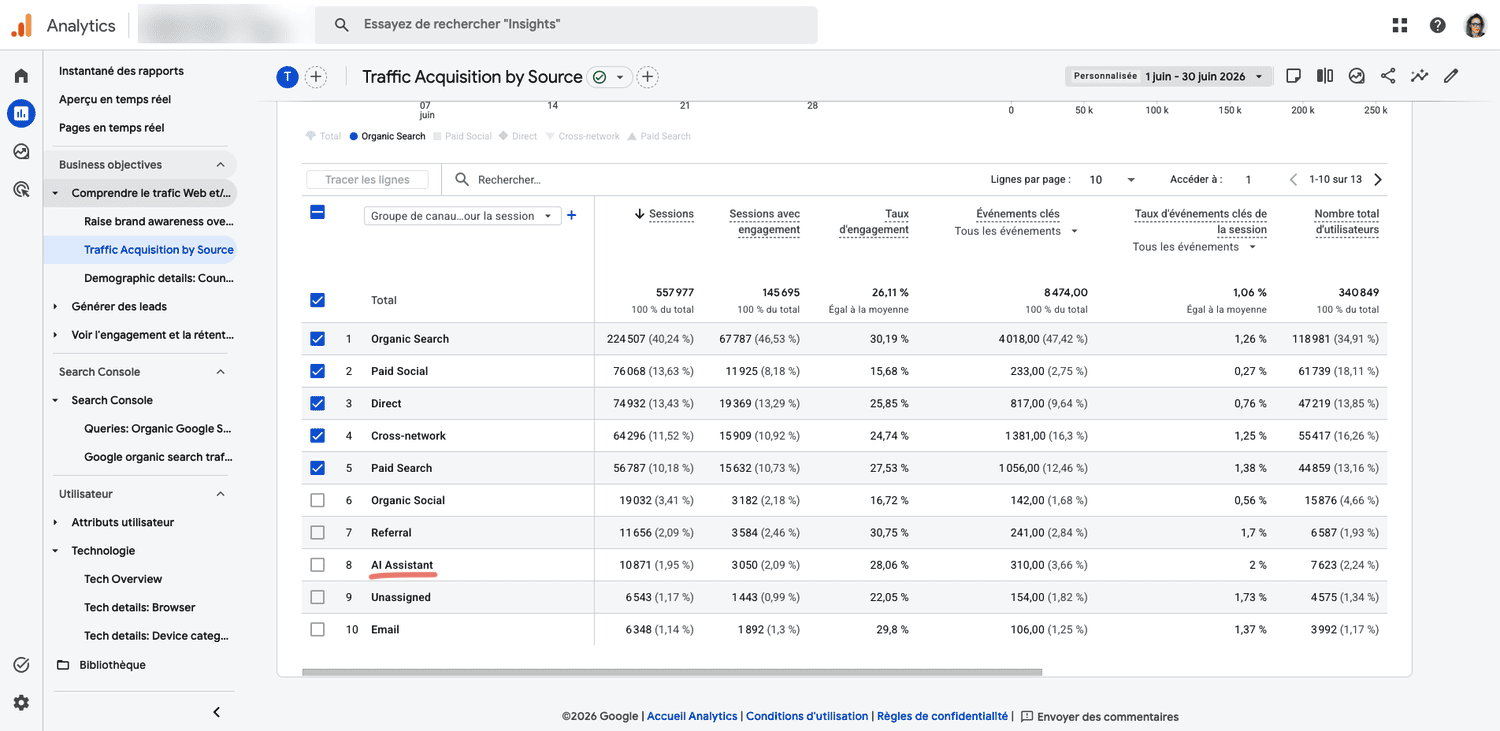Screen dimensions: 1500x731
Task: Click the Google apps grid icon
Action: click(1399, 25)
